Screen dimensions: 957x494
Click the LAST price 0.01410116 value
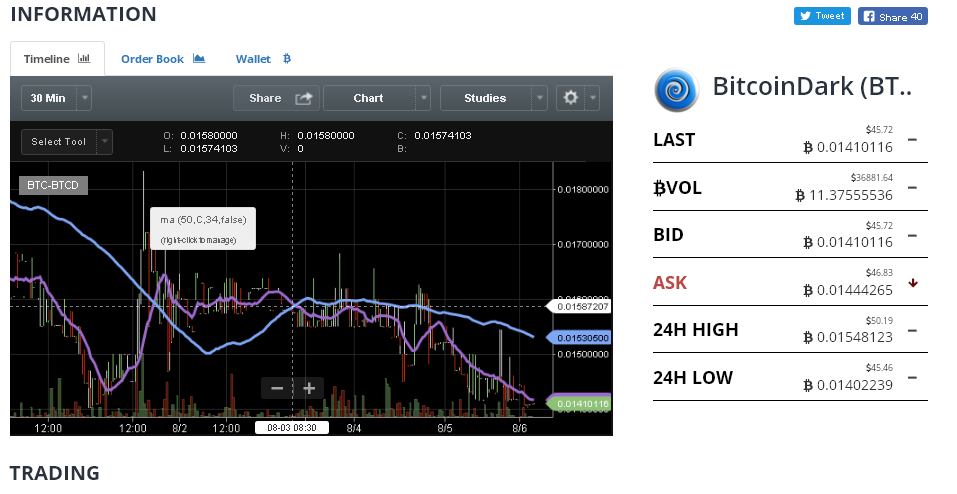pyautogui.click(x=848, y=147)
